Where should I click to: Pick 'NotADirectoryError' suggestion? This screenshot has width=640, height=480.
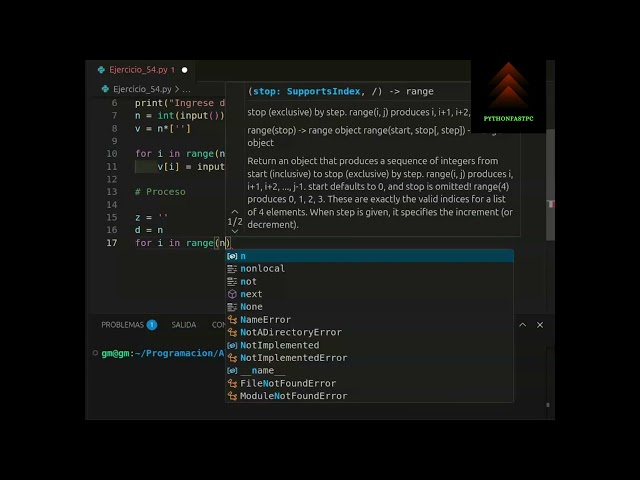[369, 332]
